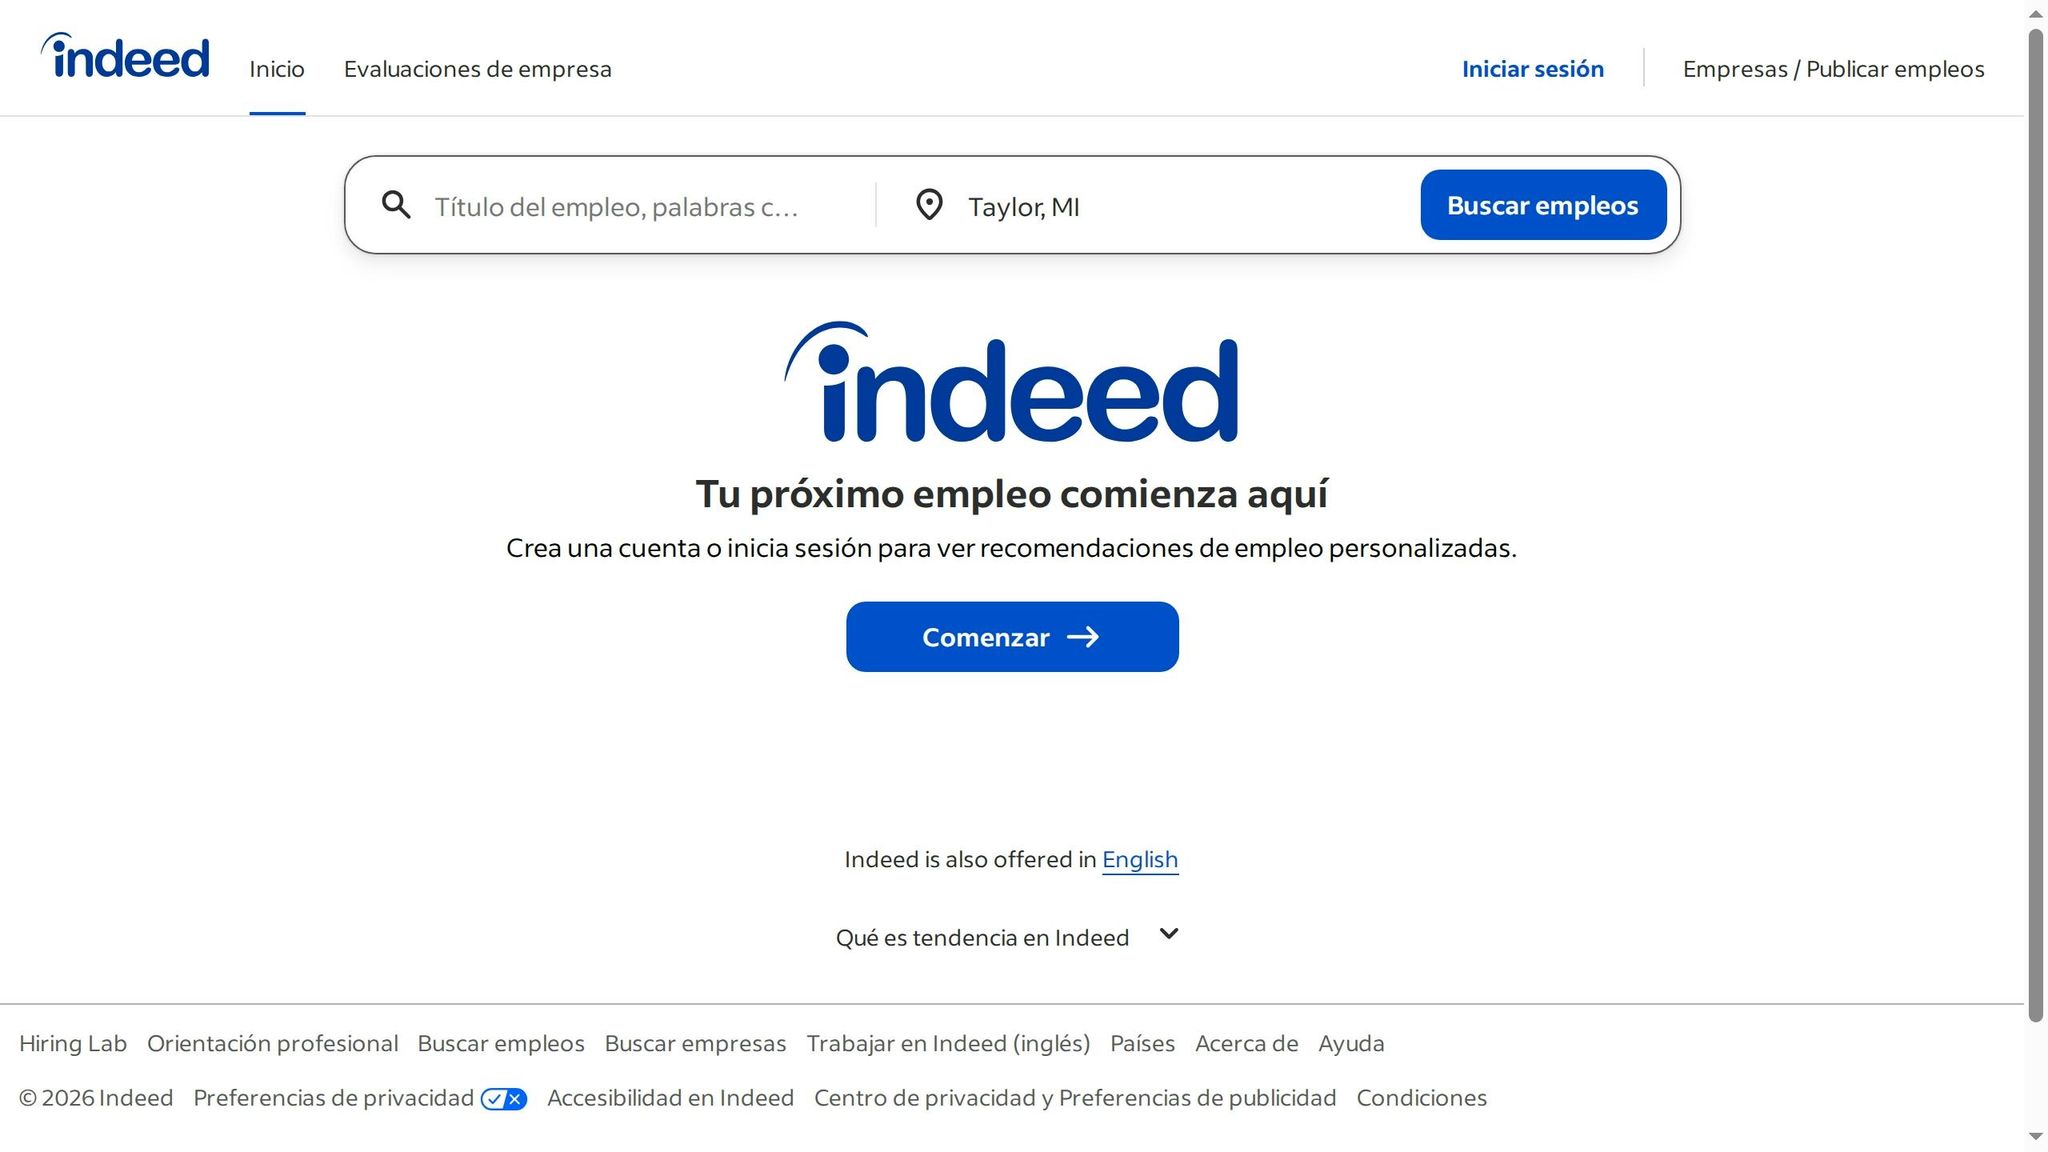Image resolution: width=2048 pixels, height=1152 pixels.
Task: Open Evaluaciones de empresa tab
Action: [x=477, y=69]
